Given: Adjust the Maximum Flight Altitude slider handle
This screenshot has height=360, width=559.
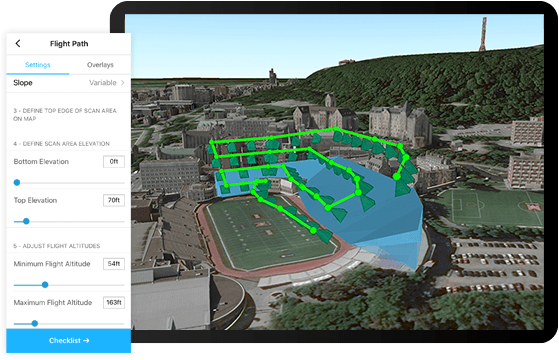Looking at the screenshot, I should tap(35, 323).
